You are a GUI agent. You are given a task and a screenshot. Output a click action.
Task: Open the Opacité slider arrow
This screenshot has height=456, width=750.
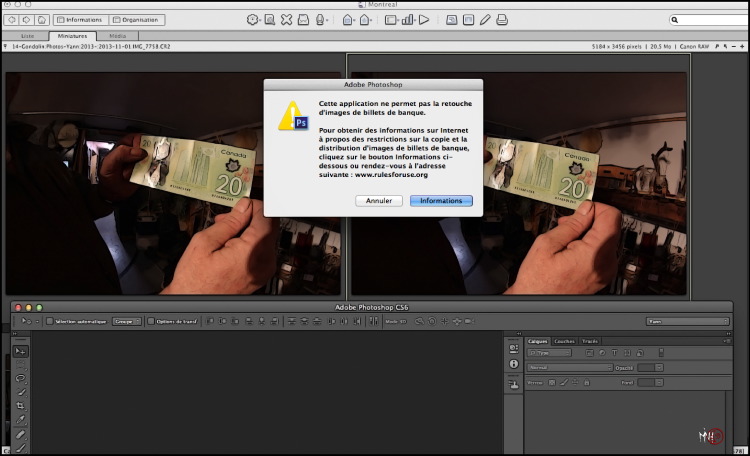click(659, 367)
